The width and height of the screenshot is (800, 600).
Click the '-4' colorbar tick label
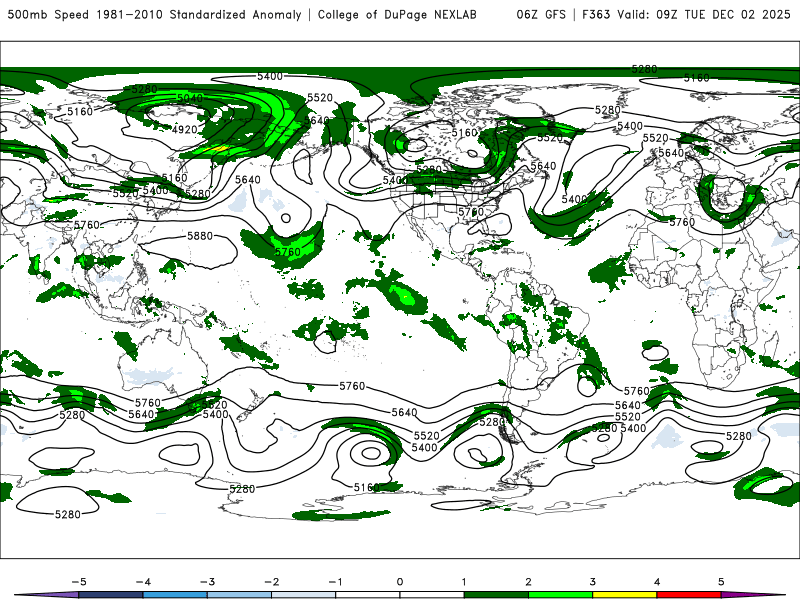pyautogui.click(x=143, y=582)
